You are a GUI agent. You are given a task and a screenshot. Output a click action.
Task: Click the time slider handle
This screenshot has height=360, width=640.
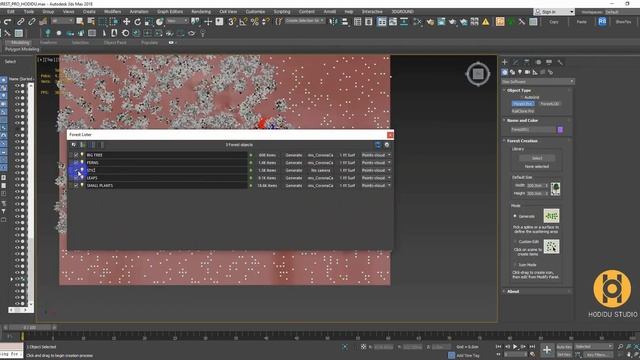point(29,327)
